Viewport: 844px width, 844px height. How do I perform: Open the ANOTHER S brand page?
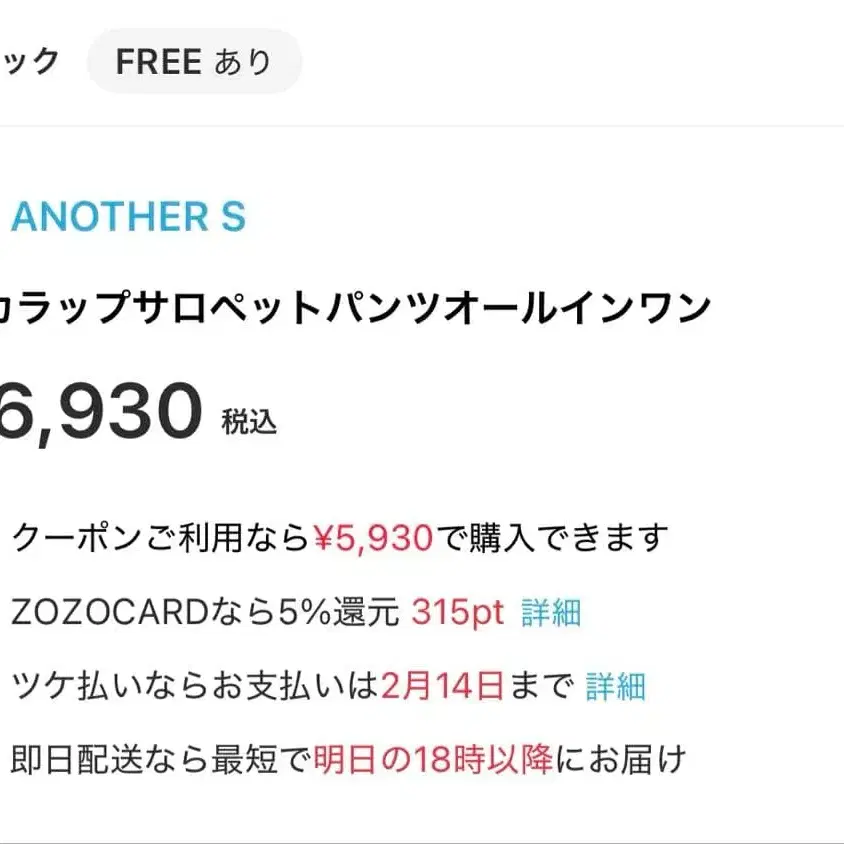click(x=128, y=217)
